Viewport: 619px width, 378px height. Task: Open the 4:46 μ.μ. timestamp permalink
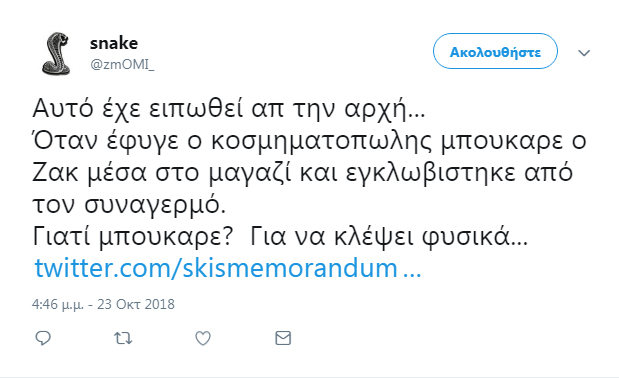click(x=58, y=304)
